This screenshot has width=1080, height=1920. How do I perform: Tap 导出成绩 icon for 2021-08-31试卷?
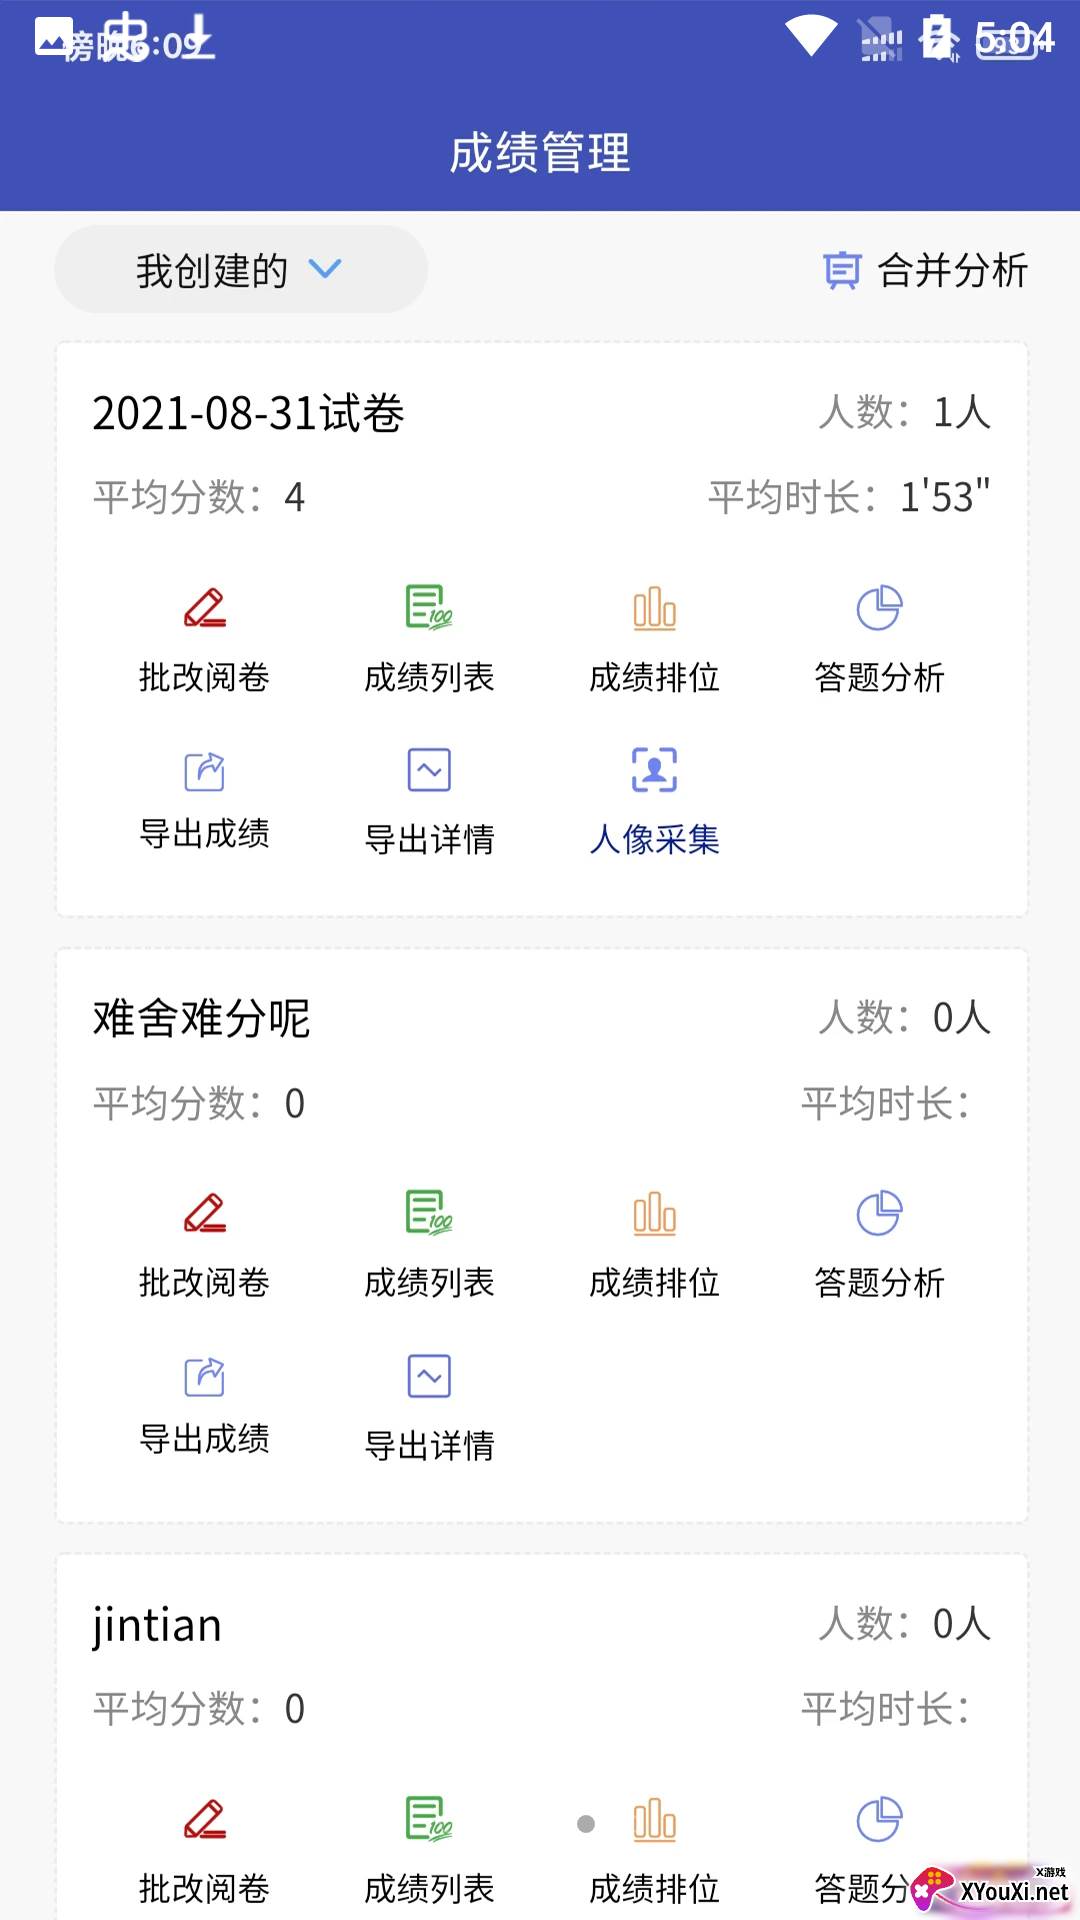(x=205, y=771)
